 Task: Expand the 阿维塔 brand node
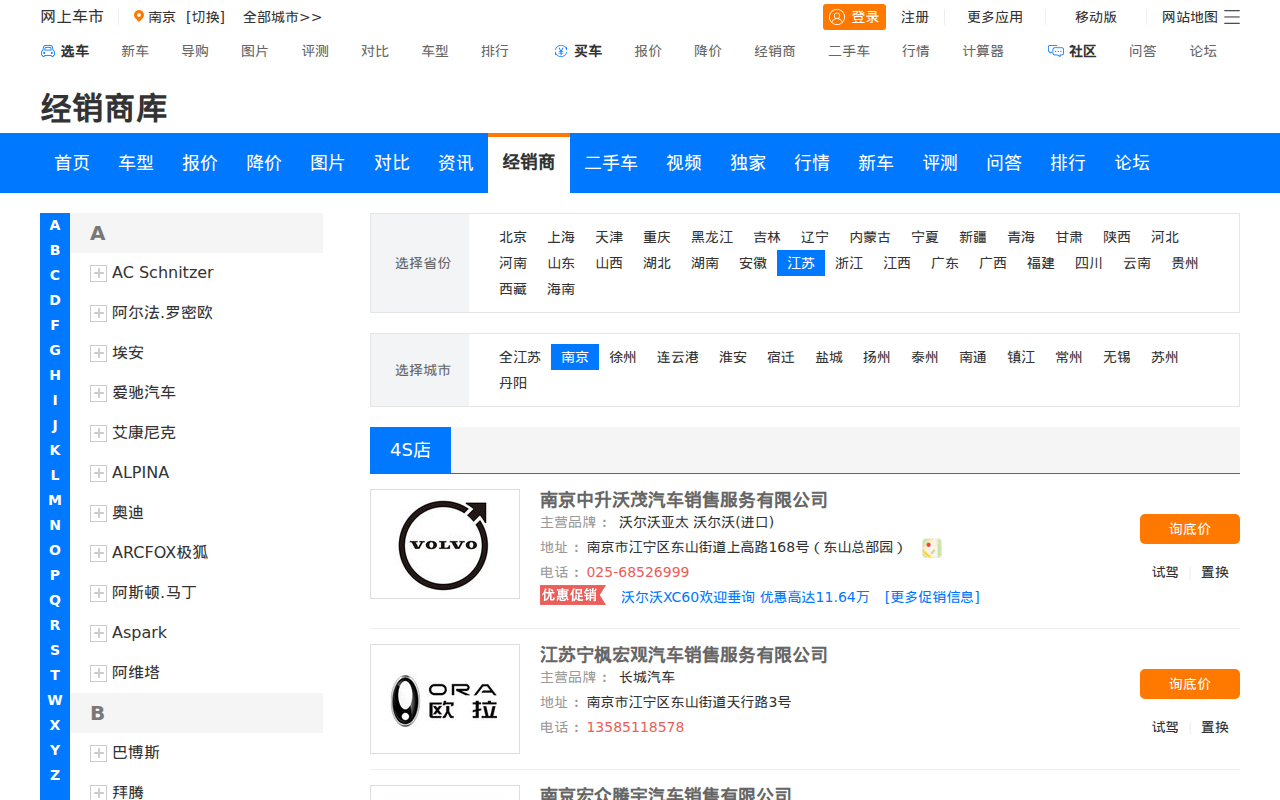98,673
